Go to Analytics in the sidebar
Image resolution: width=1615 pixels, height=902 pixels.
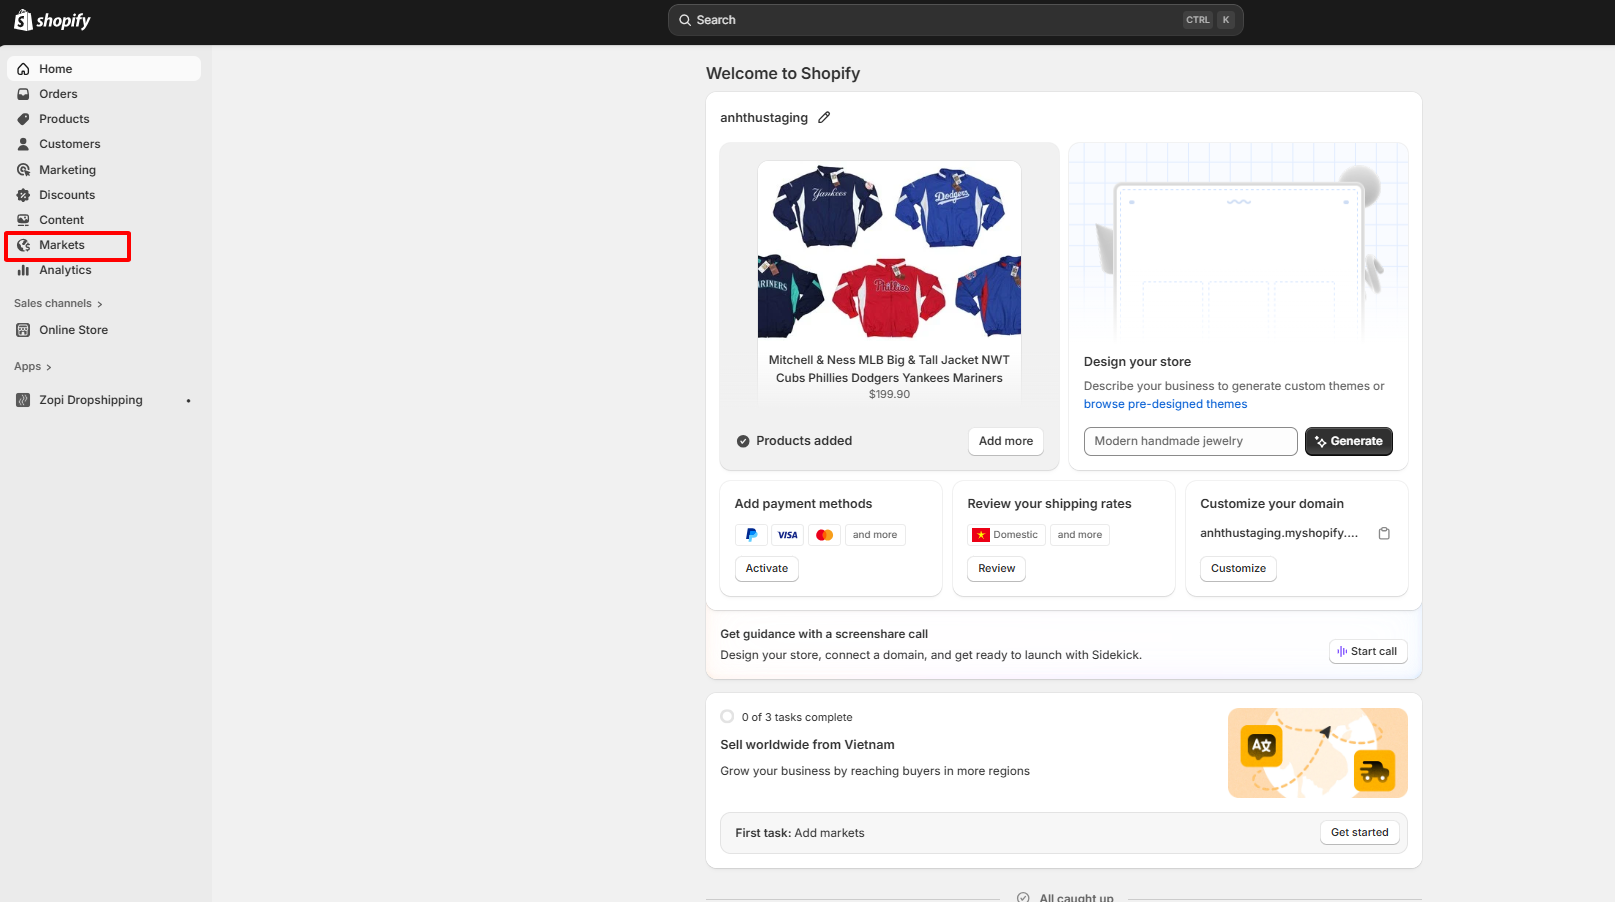(65, 270)
